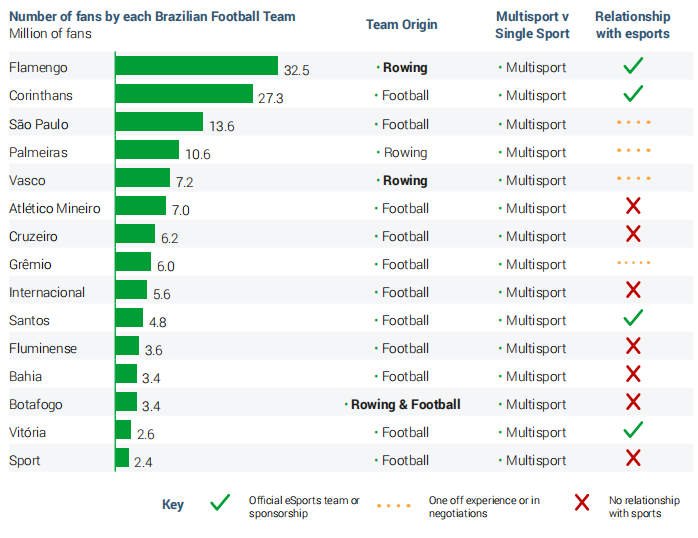Viewport: 698px width, 538px height.
Task: Click the red X in the Sport row
Action: tap(632, 459)
